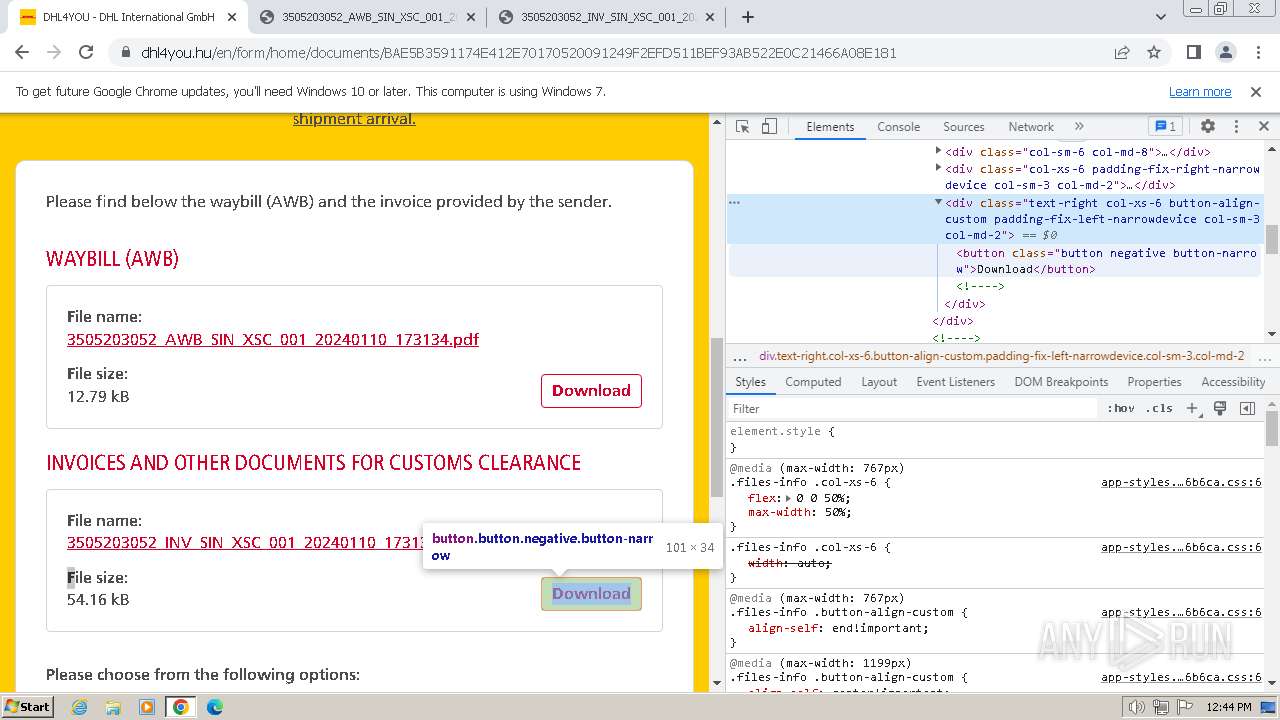Viewport: 1280px width, 720px height.
Task: Open Microsoft Edge from the taskbar
Action: coord(215,707)
